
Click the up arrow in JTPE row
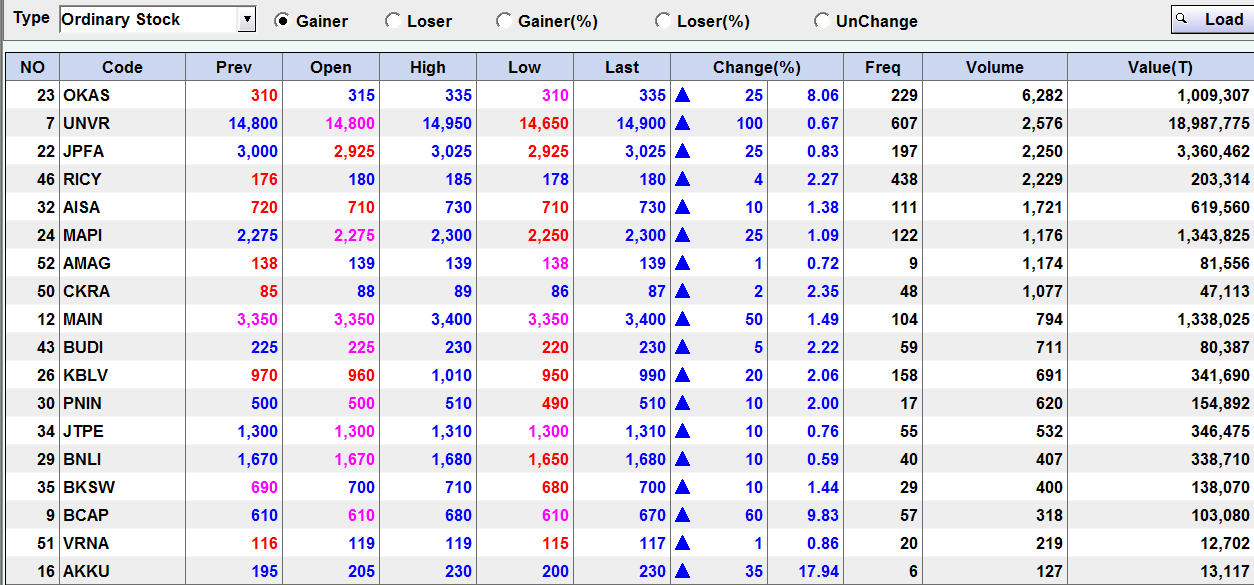pos(683,431)
